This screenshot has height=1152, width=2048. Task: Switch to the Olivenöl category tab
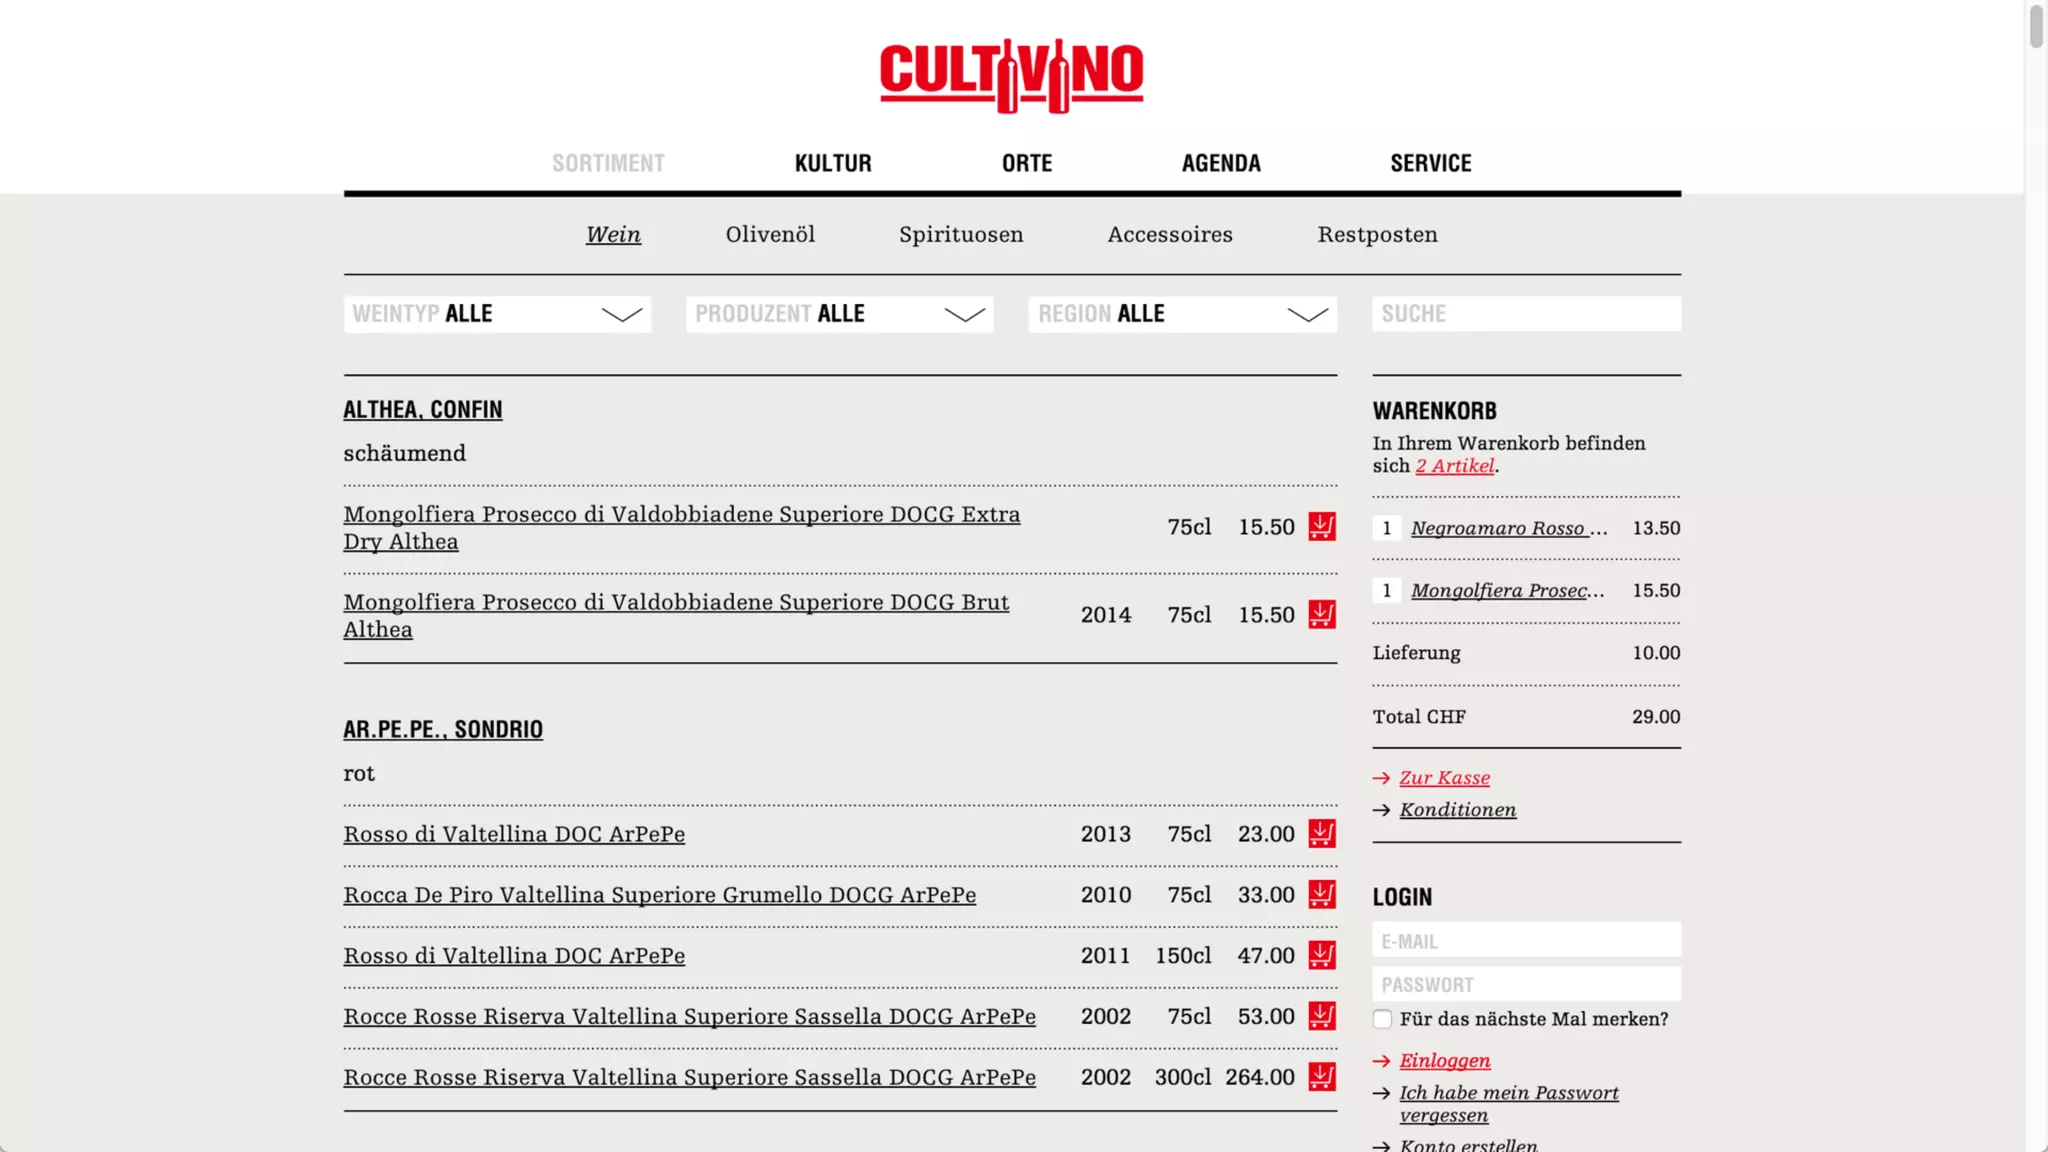point(770,235)
